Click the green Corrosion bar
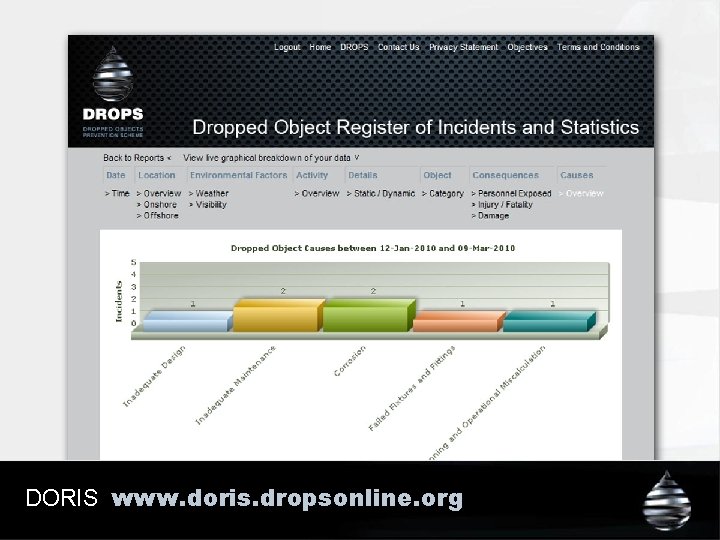 coord(369,315)
